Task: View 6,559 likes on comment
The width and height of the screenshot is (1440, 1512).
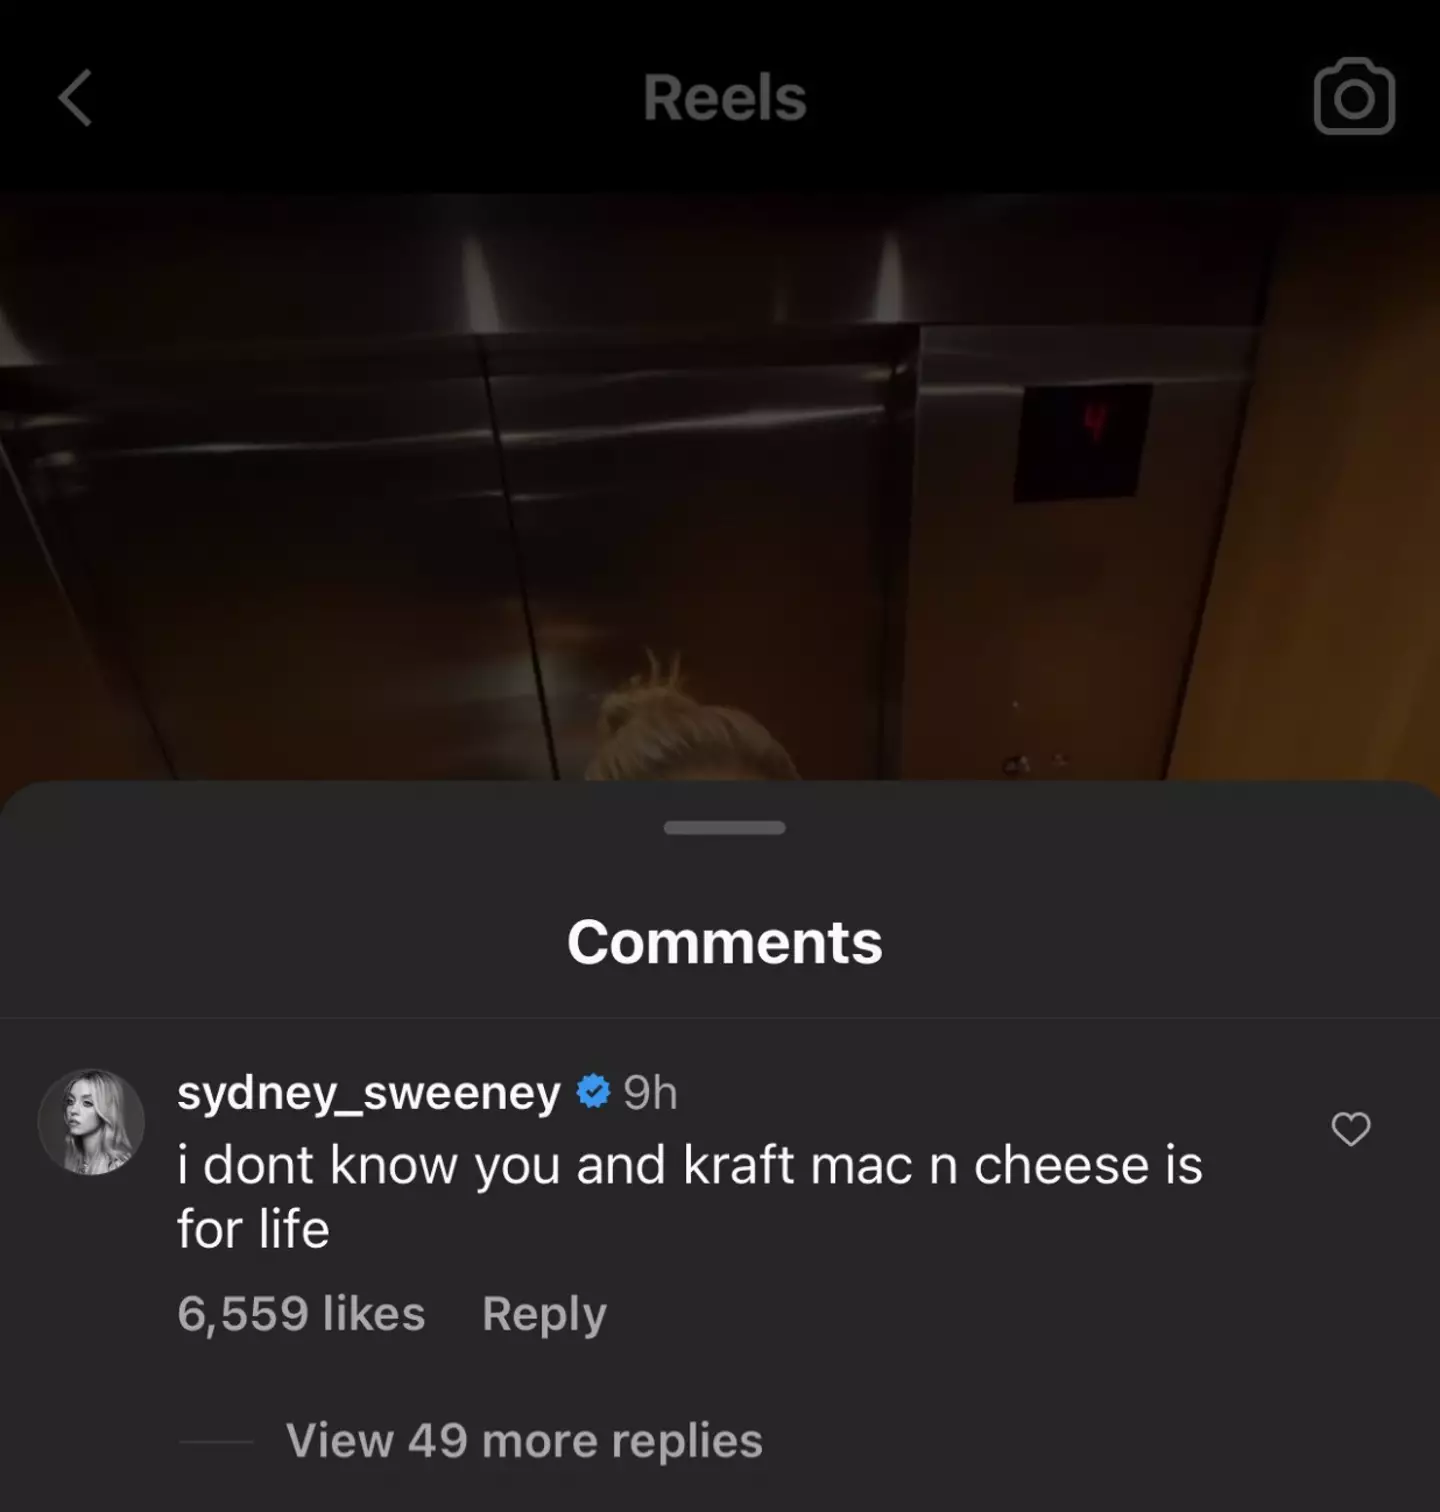Action: 301,1314
